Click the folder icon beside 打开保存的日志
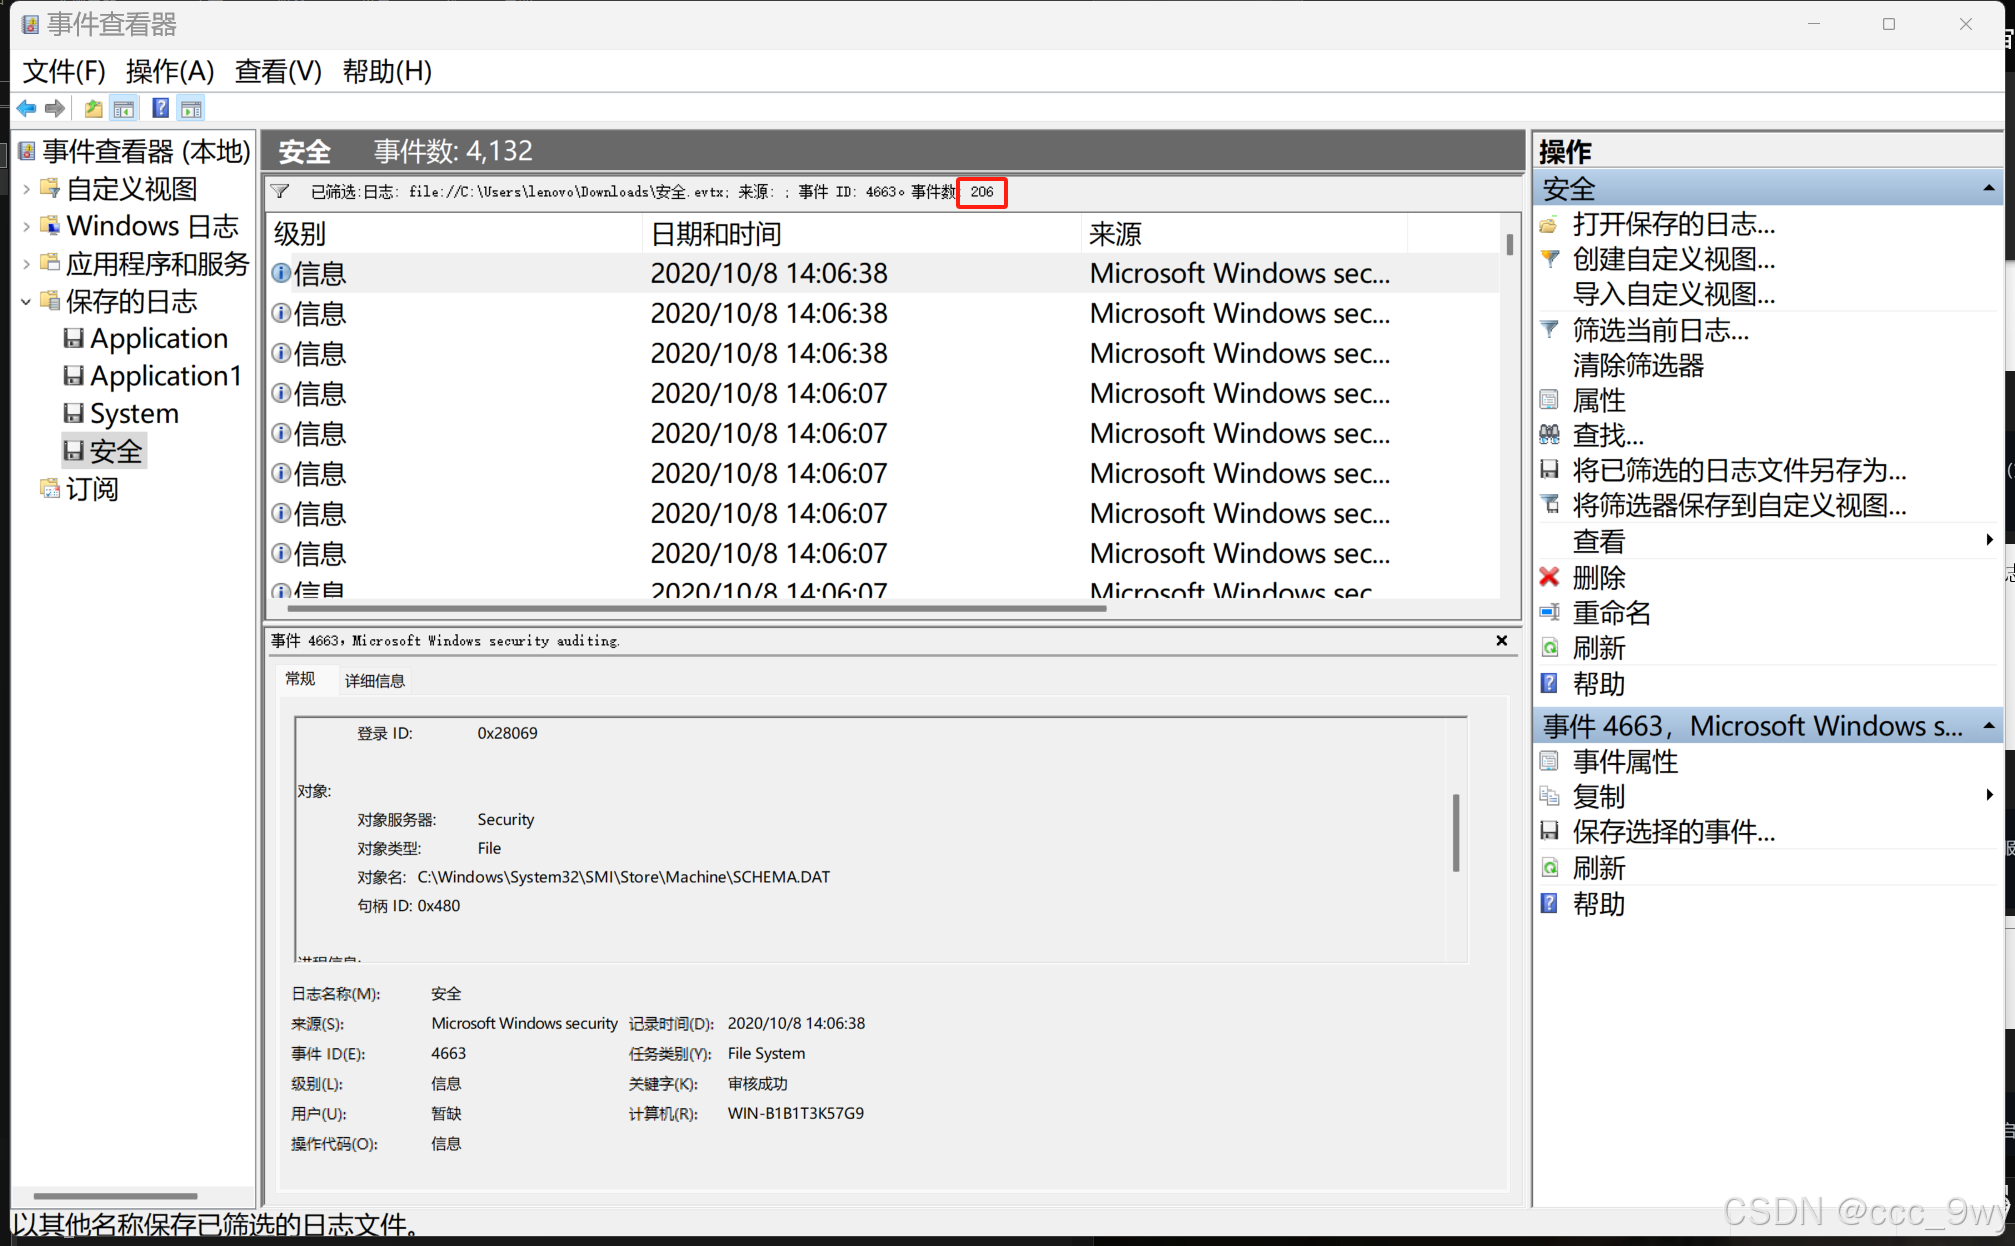 pos(1549,224)
